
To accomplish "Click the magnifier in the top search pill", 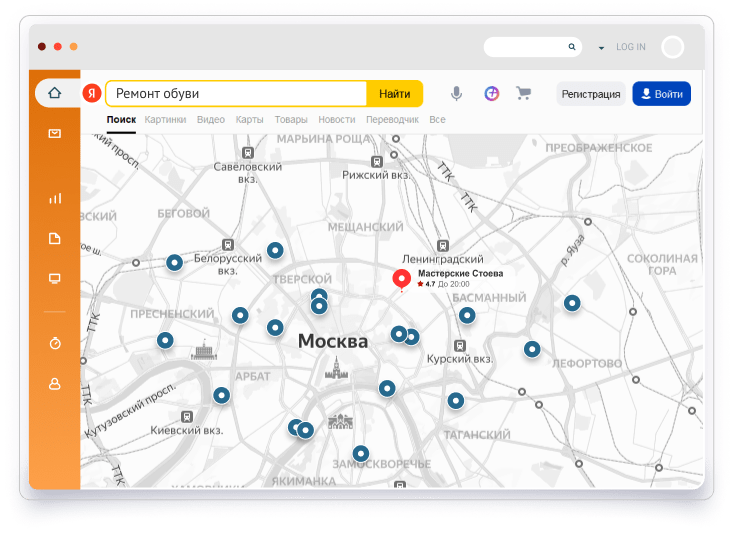I will pyautogui.click(x=572, y=47).
